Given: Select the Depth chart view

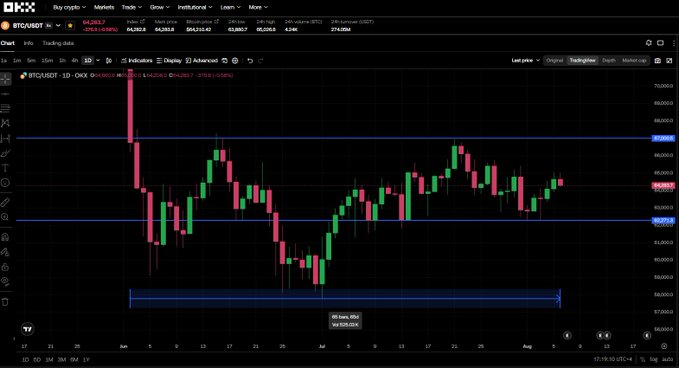Looking at the screenshot, I should pyautogui.click(x=608, y=61).
